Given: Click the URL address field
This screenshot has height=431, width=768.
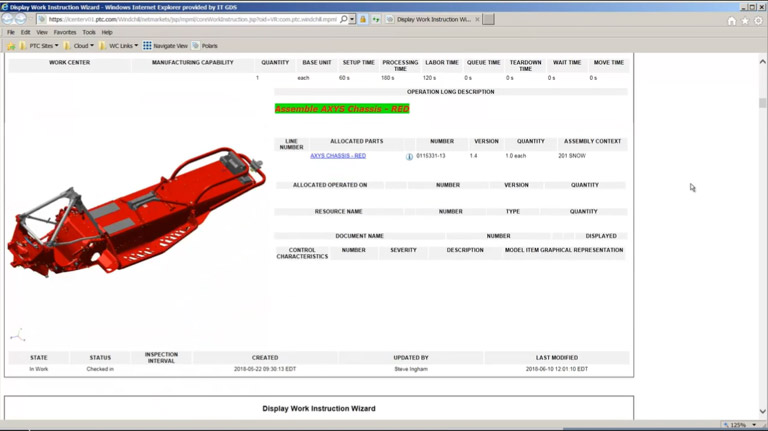Looking at the screenshot, I should click(192, 19).
